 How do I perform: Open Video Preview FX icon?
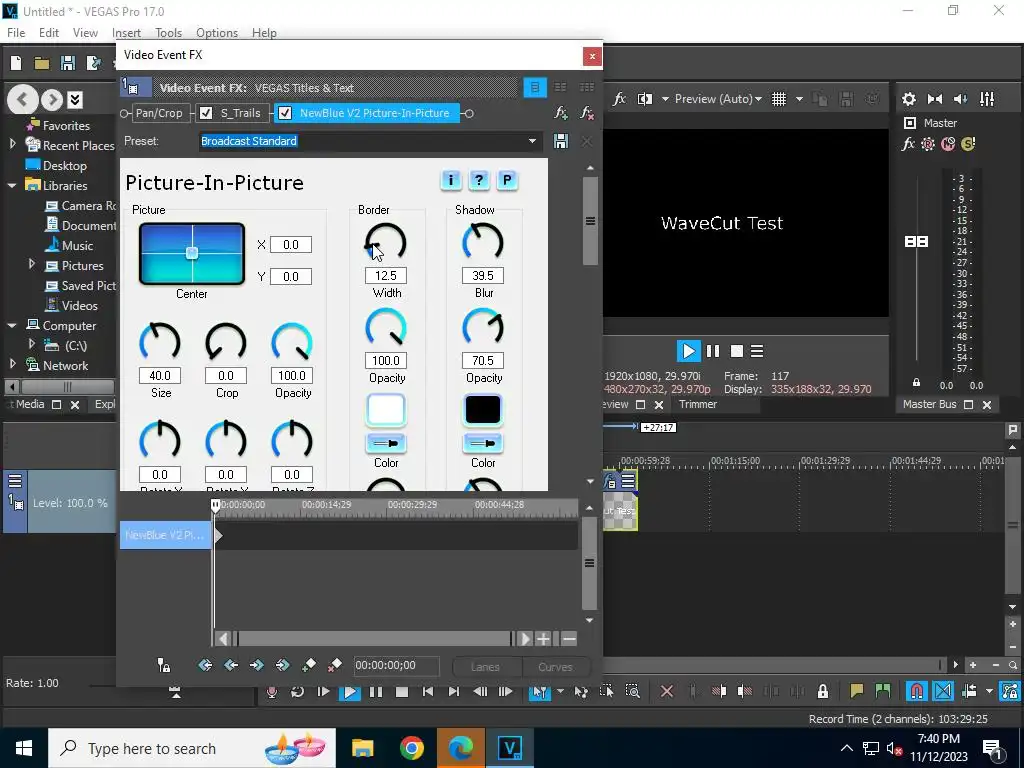[619, 99]
